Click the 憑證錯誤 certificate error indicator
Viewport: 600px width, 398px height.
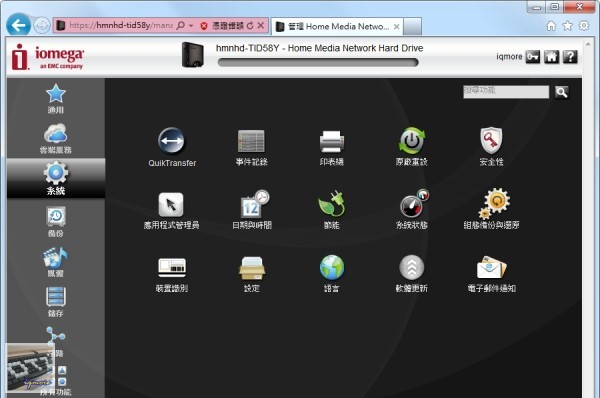(222, 26)
